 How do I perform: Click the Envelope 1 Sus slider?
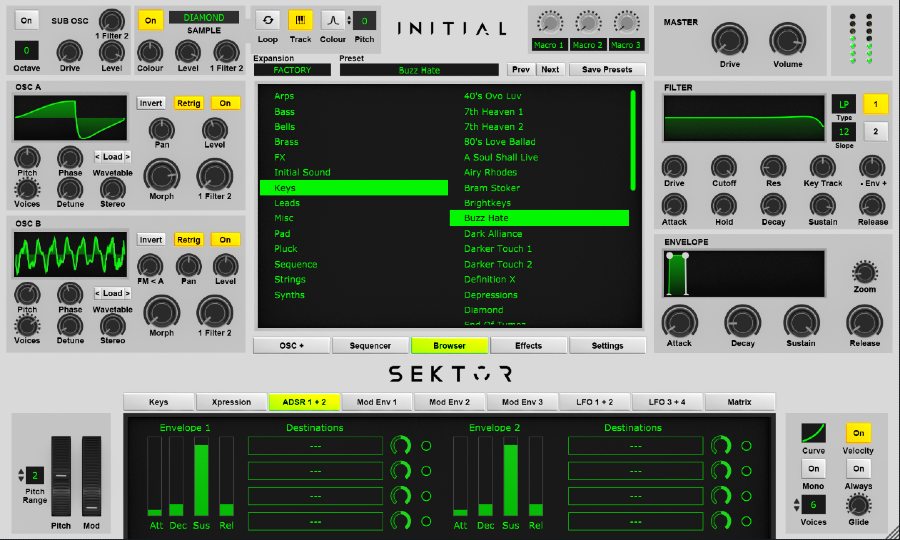tap(201, 478)
